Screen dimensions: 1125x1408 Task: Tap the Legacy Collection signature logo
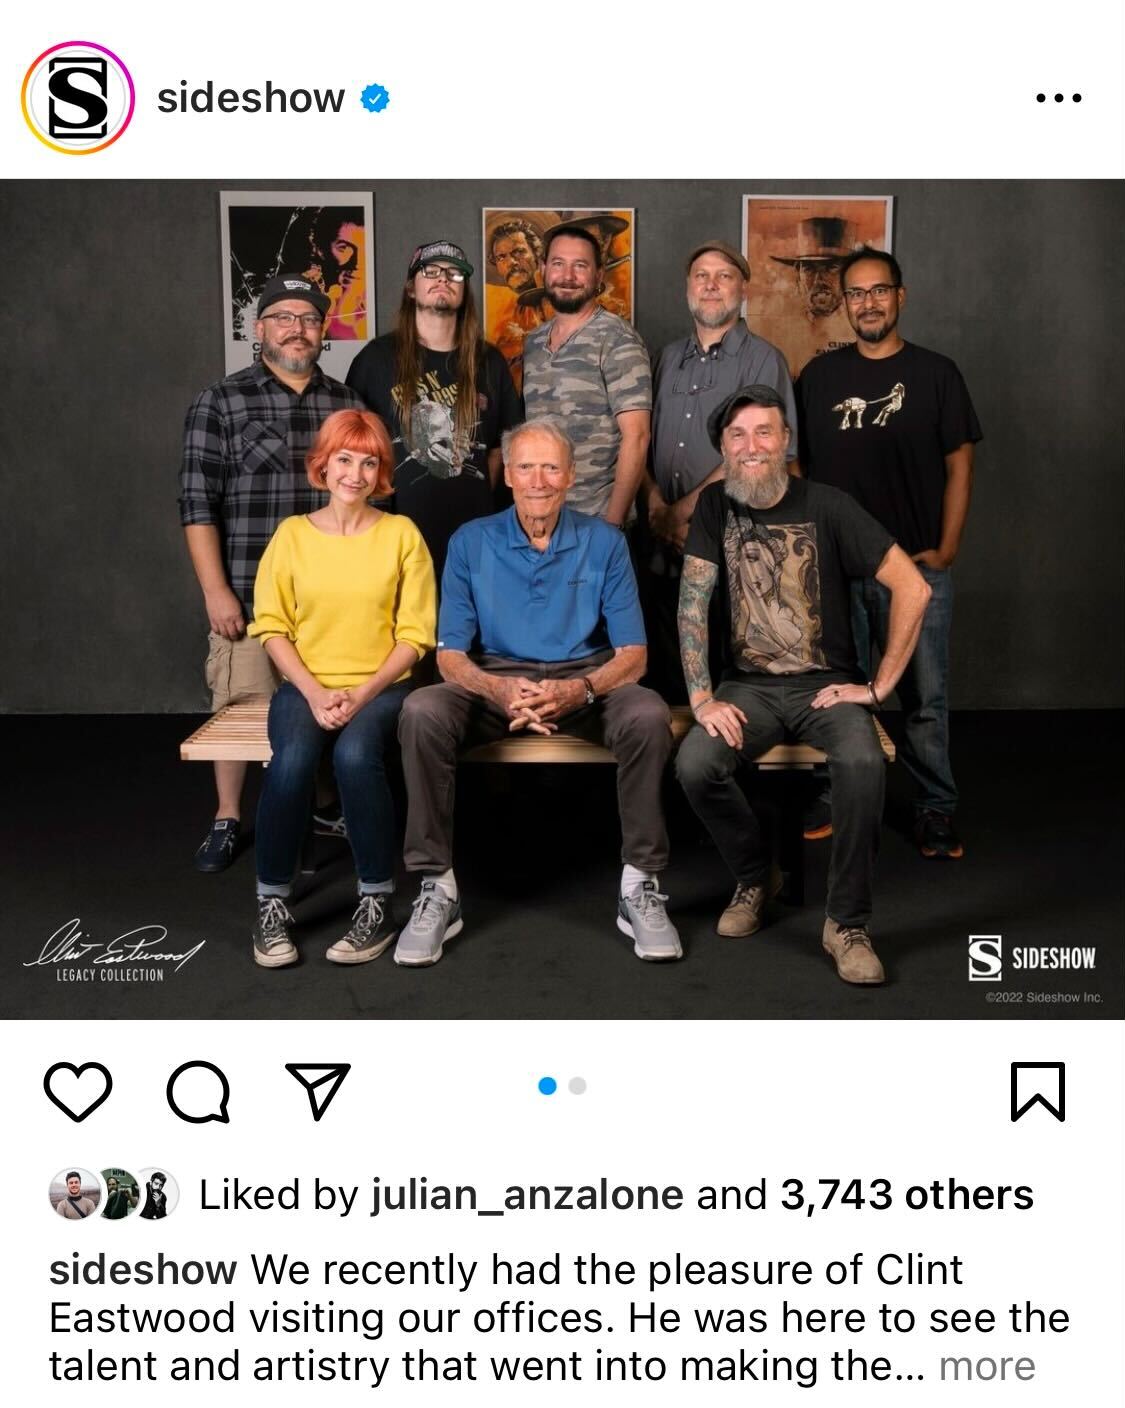click(113, 950)
